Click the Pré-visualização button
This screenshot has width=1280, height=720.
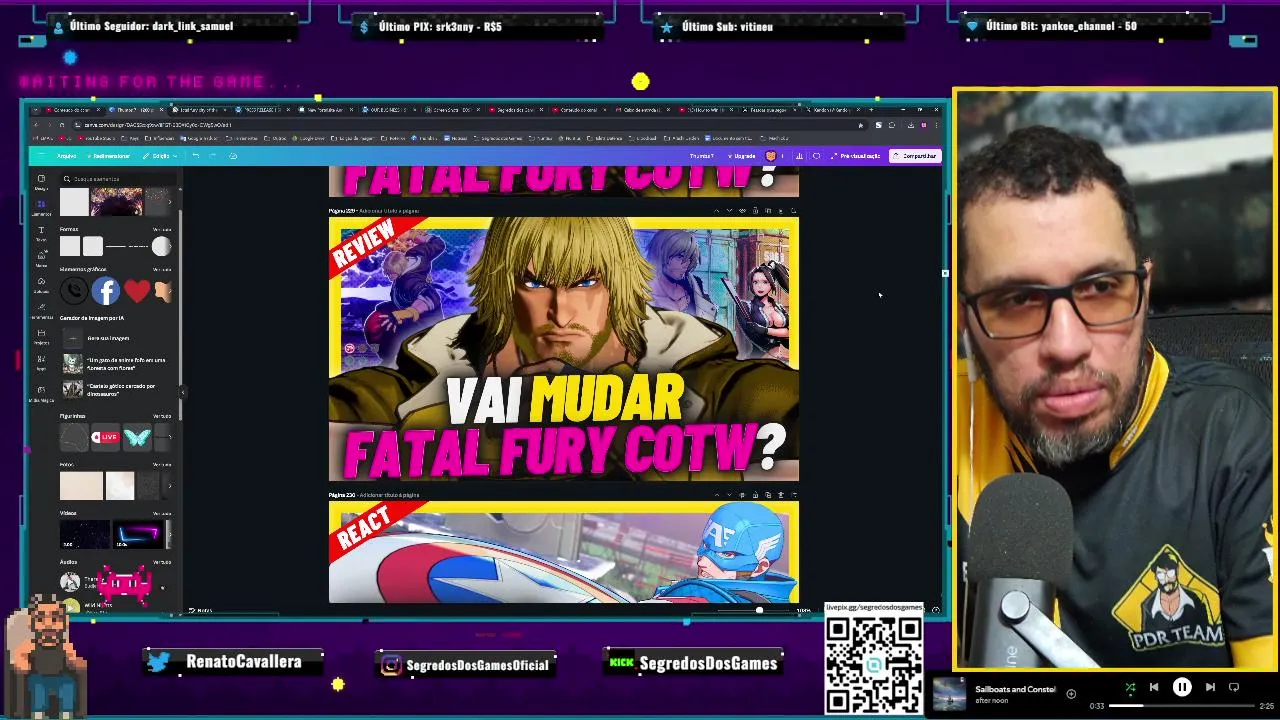tap(855, 156)
